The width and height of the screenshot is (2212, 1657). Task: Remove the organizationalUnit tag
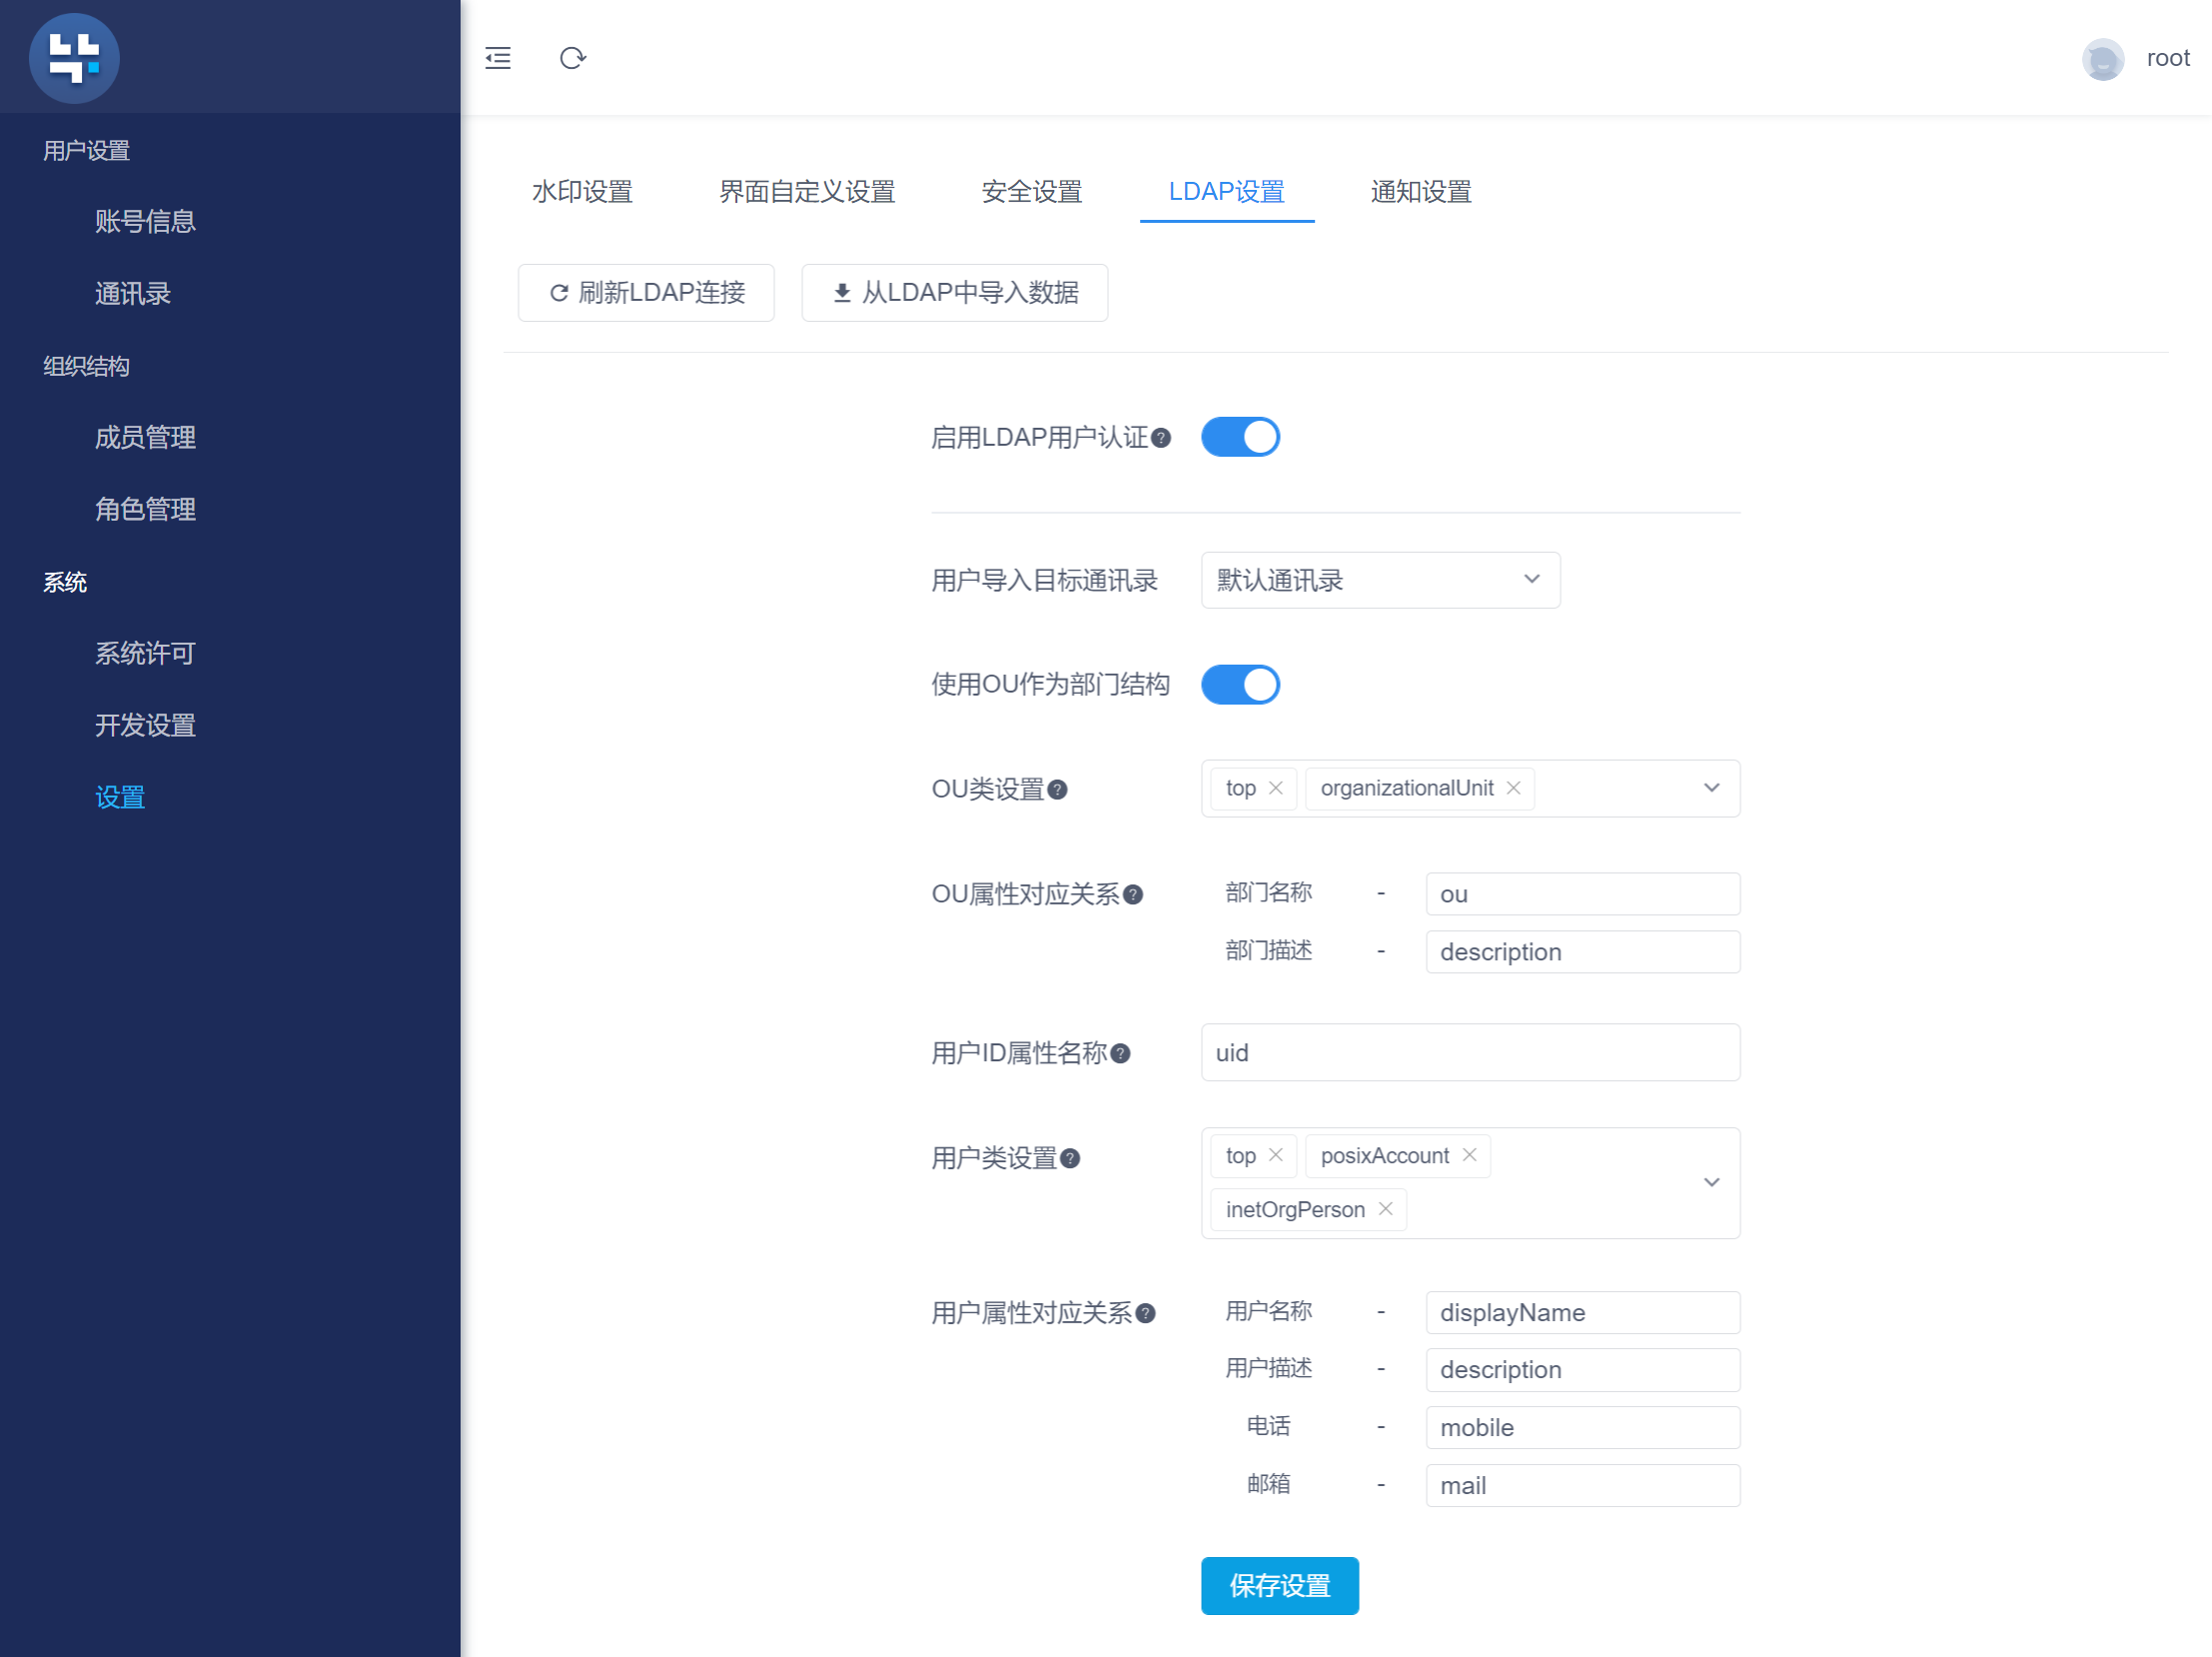[x=1513, y=788]
